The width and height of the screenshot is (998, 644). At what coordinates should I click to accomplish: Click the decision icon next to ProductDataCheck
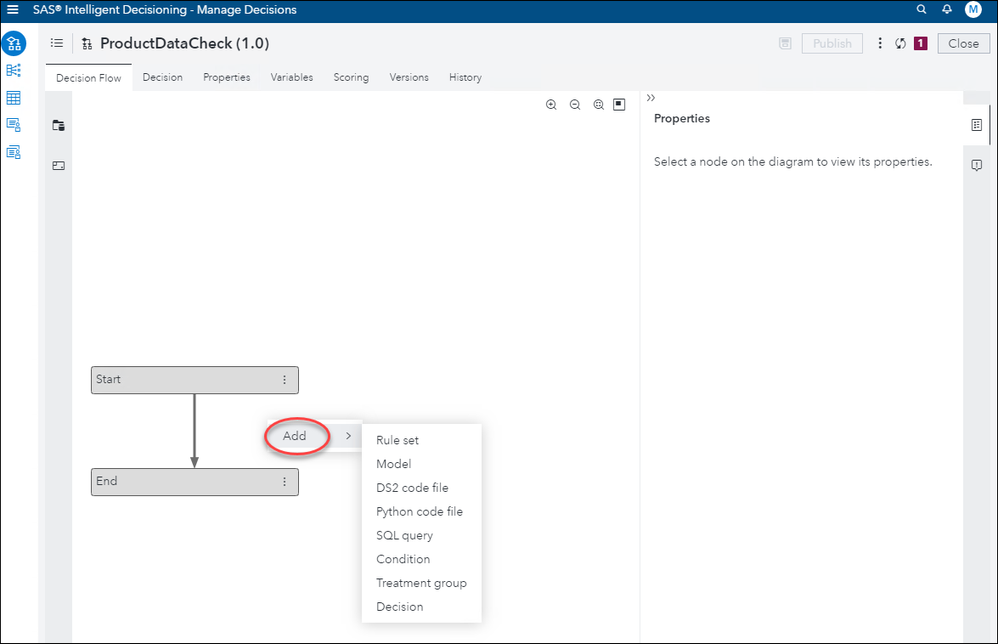pos(87,44)
